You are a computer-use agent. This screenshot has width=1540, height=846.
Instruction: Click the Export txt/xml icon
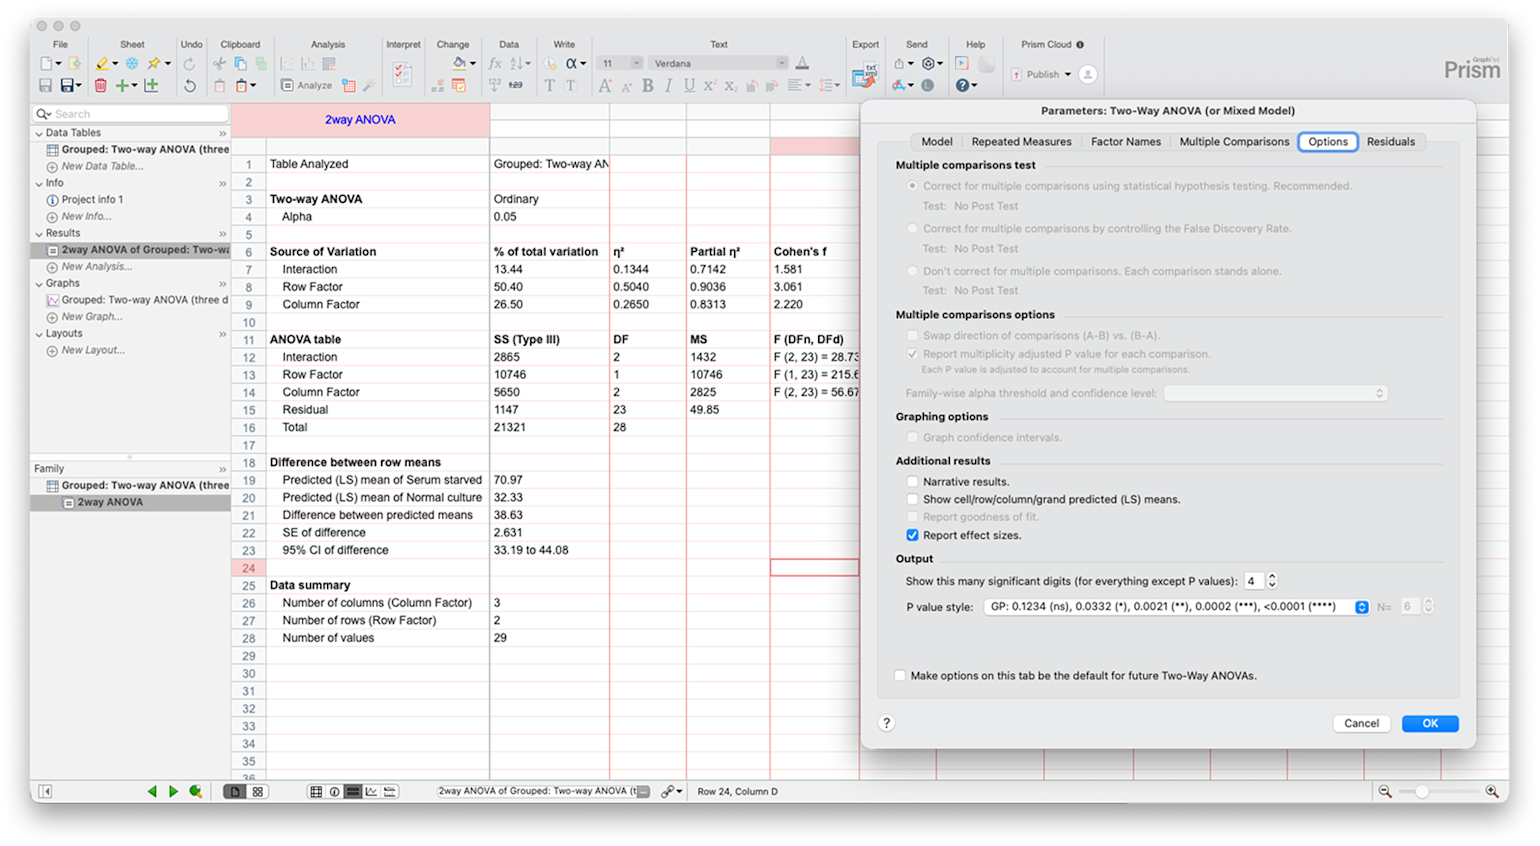point(863,74)
